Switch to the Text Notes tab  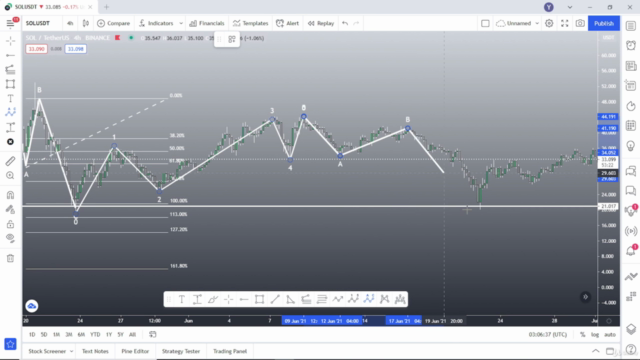click(95, 351)
